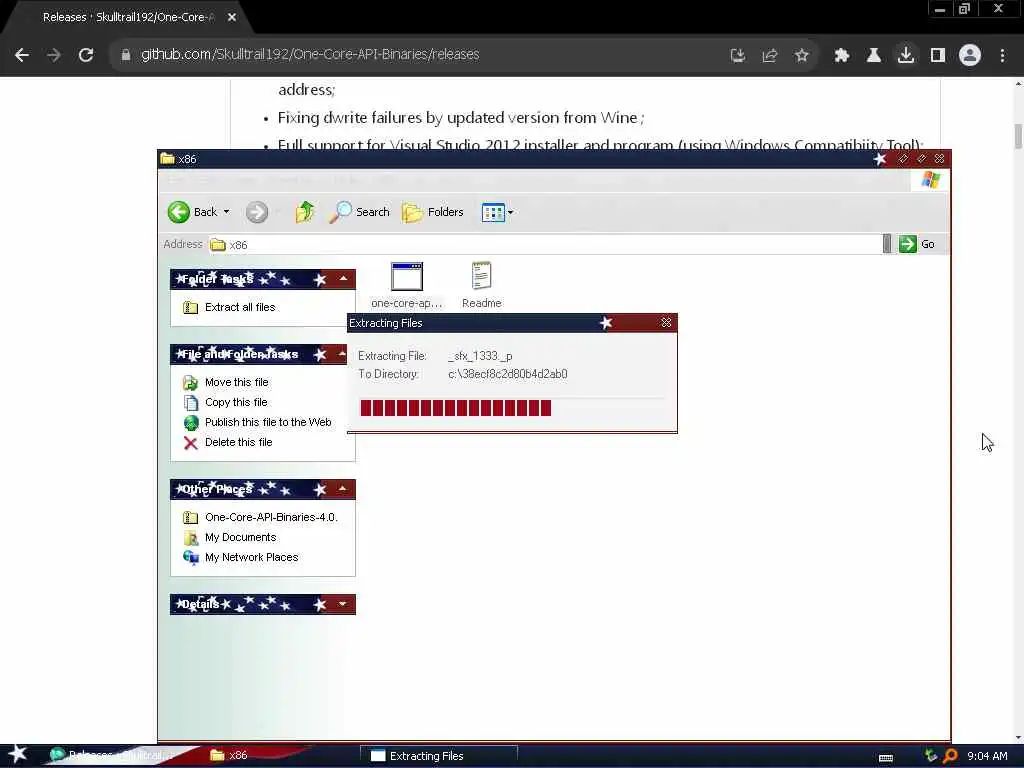Click the keyboard tray icon
Screen dimensions: 1024x768
[x=886, y=758]
